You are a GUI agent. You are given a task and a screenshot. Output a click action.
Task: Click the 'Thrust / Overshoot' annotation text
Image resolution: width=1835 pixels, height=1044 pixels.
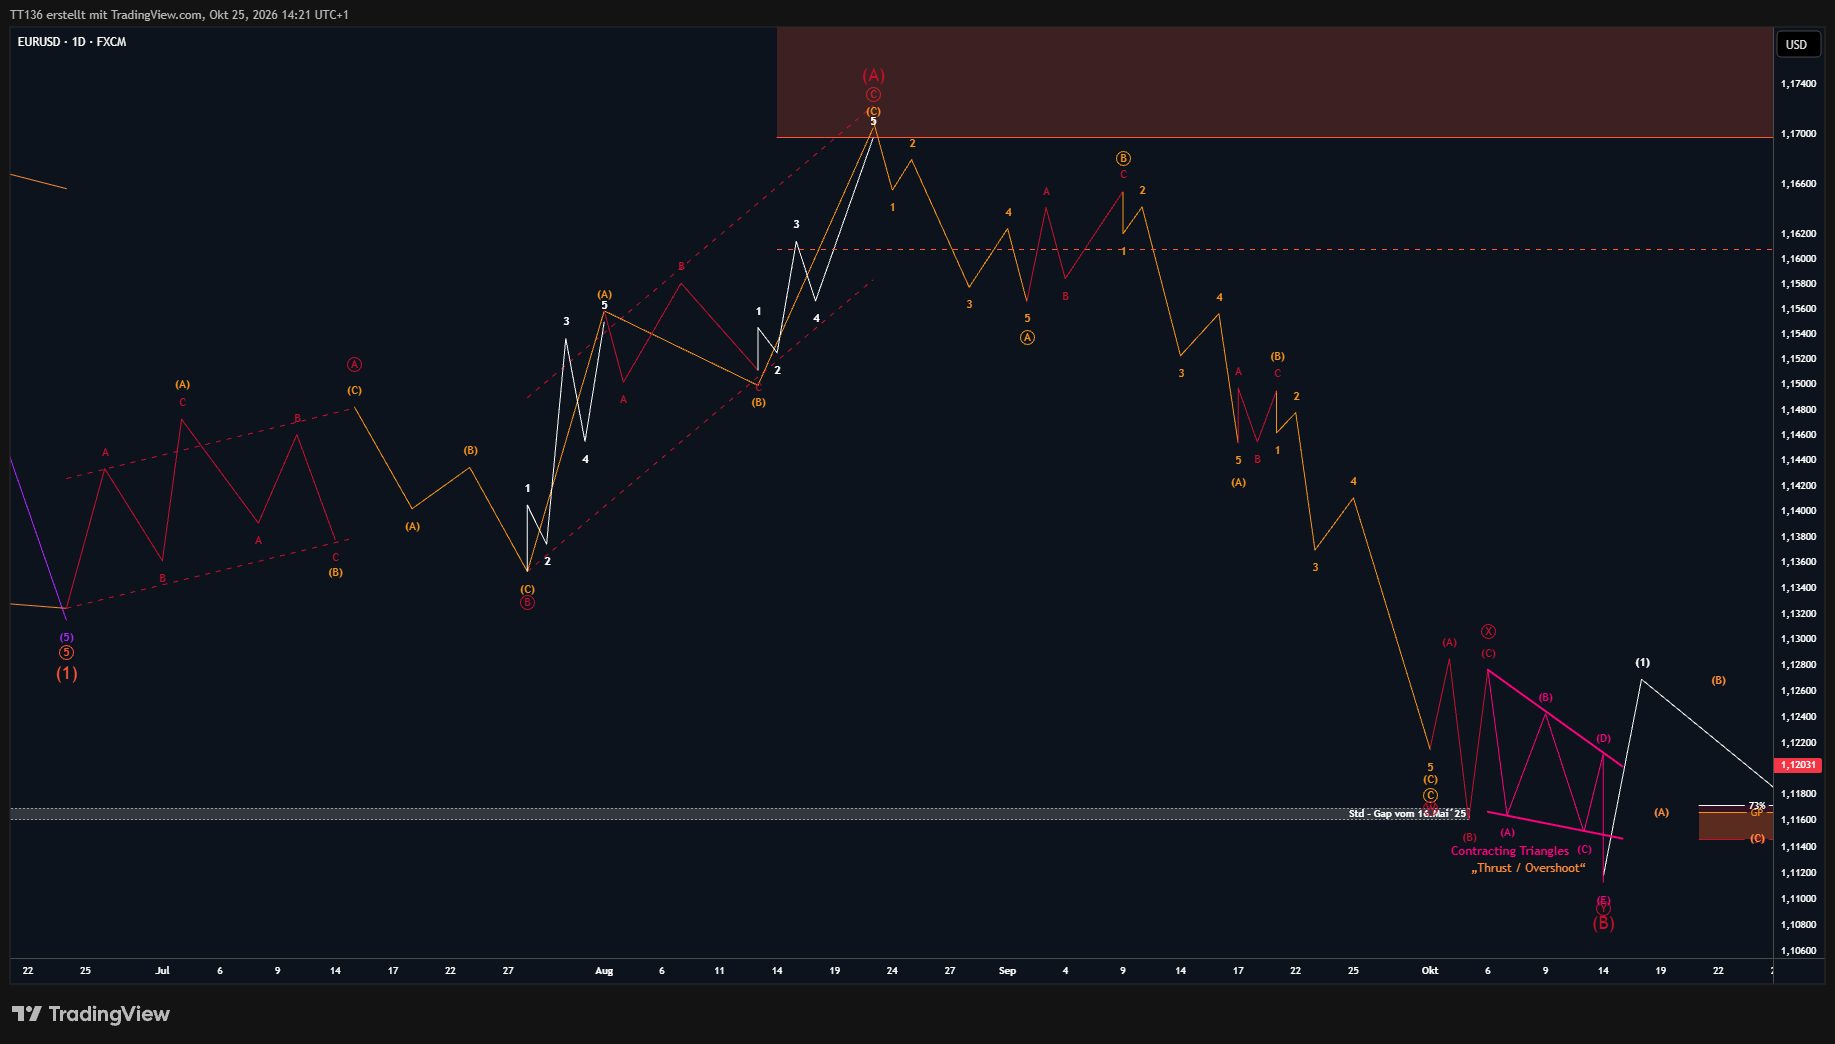(1528, 868)
